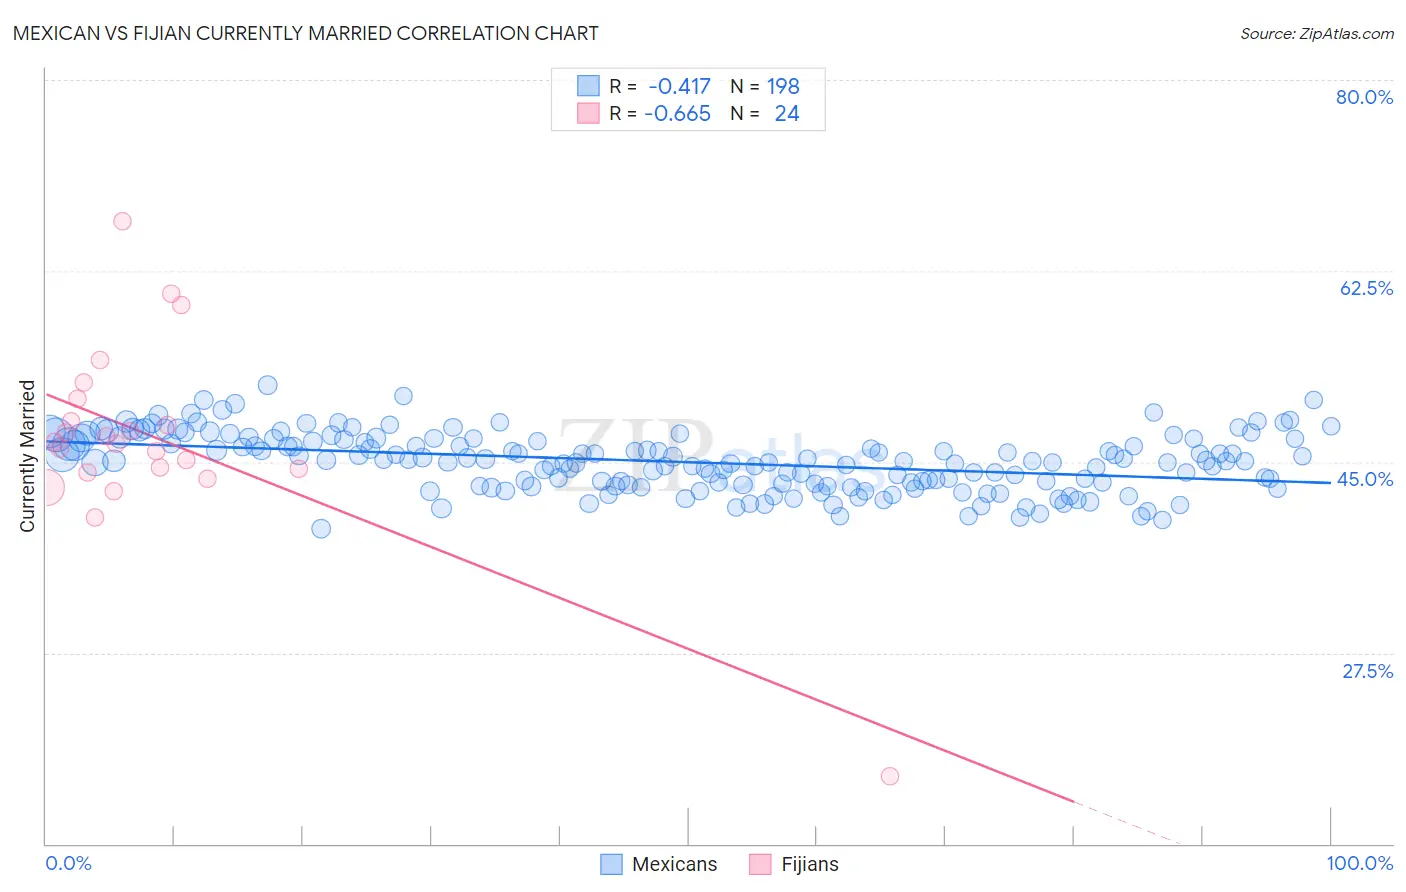
Task: Click the lowest blue Mexican point near 39%
Action: [x=321, y=528]
